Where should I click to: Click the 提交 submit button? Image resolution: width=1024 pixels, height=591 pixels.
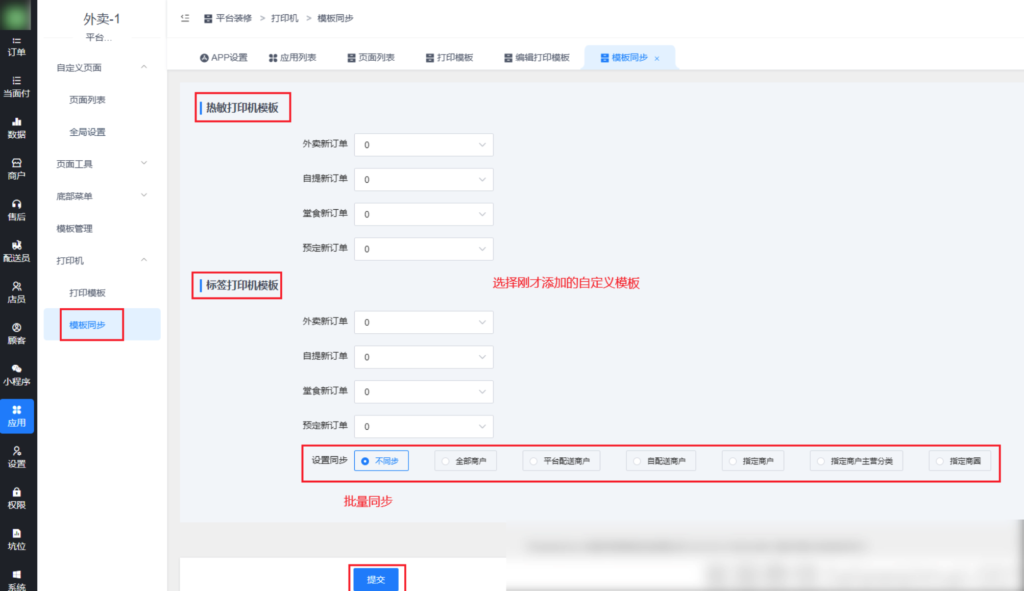coord(377,579)
